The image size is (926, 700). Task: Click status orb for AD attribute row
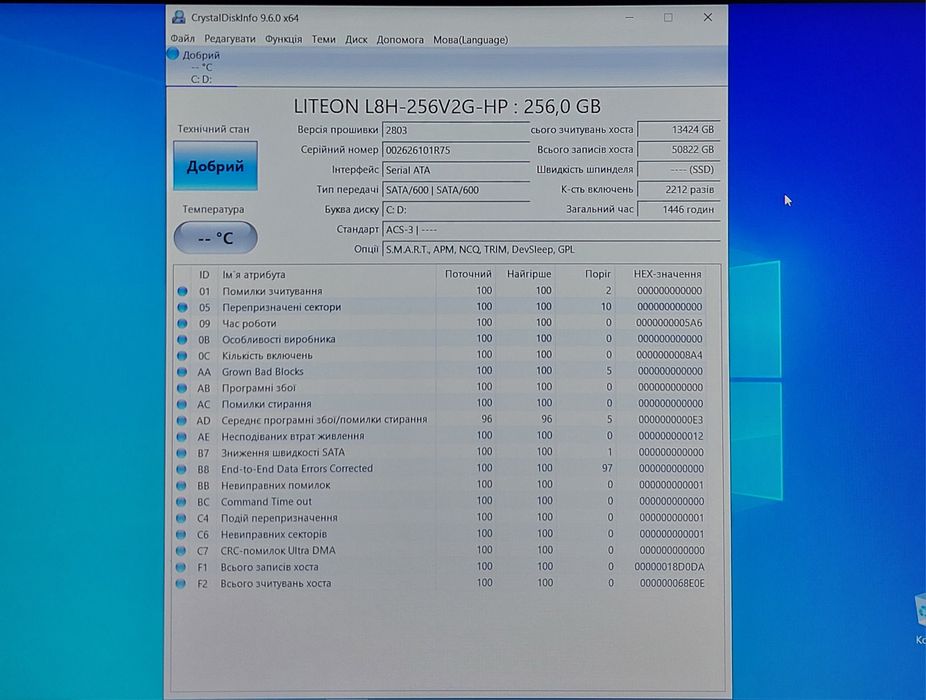click(182, 421)
